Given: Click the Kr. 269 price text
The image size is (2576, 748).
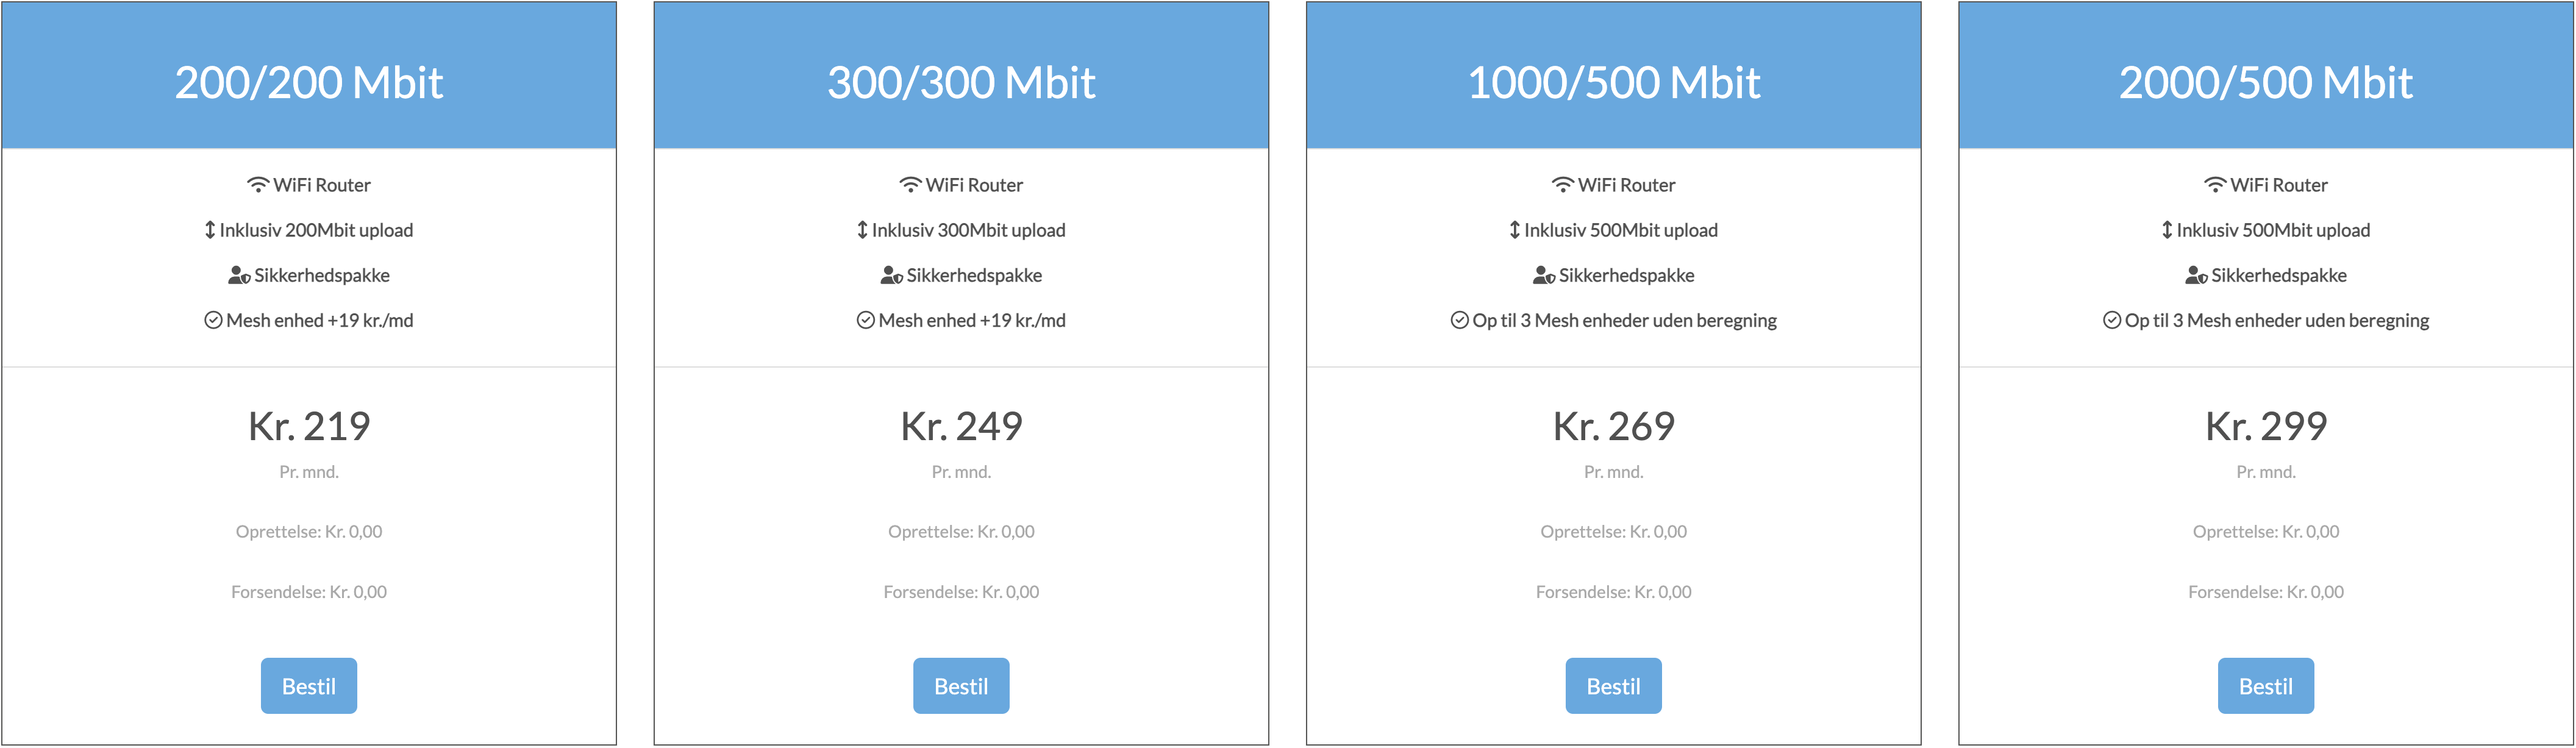Looking at the screenshot, I should (x=1614, y=427).
